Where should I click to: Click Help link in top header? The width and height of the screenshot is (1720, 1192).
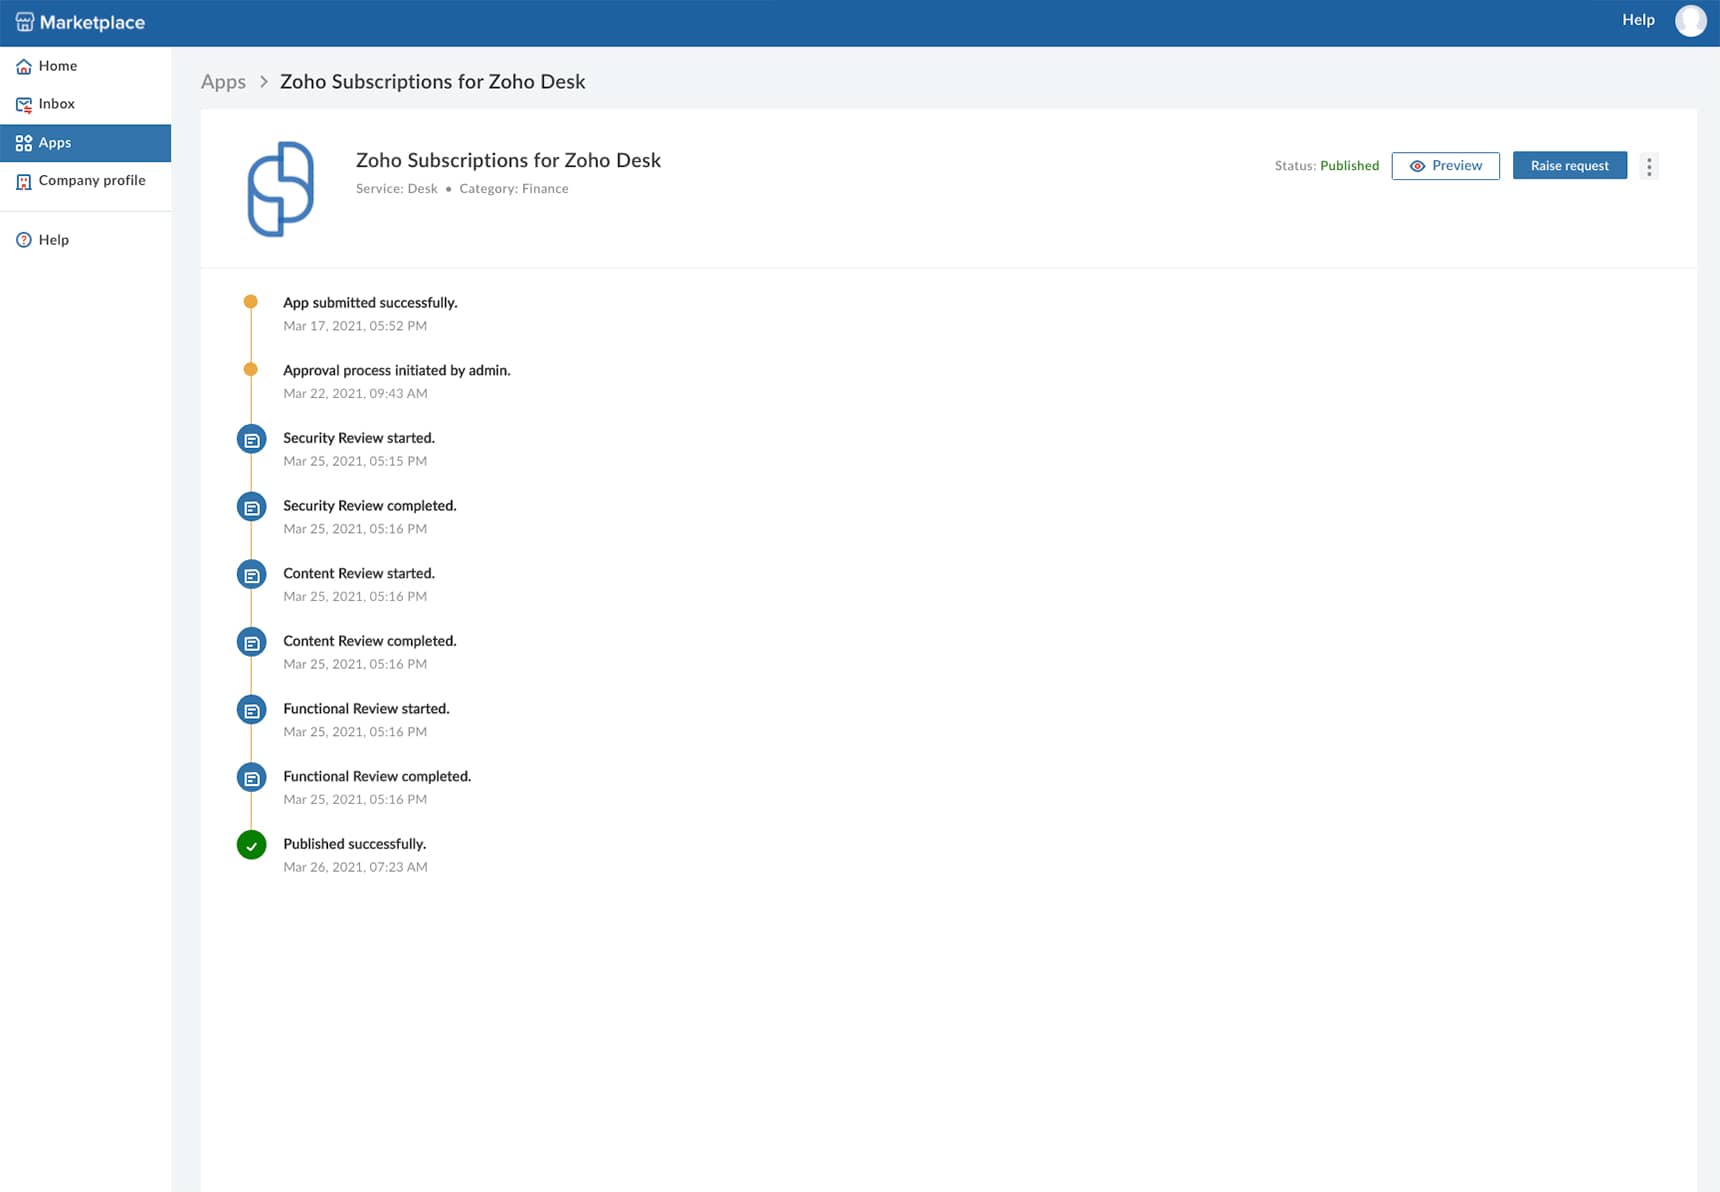click(x=1638, y=20)
